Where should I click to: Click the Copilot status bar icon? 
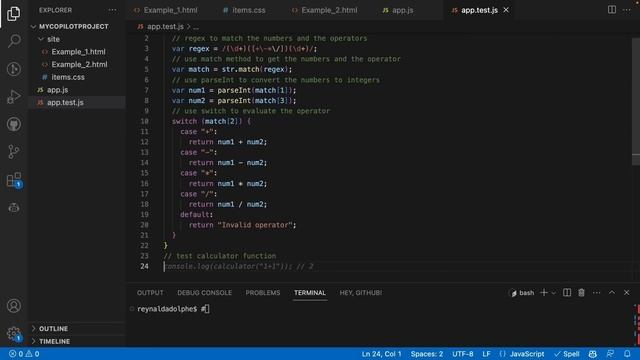593,354
